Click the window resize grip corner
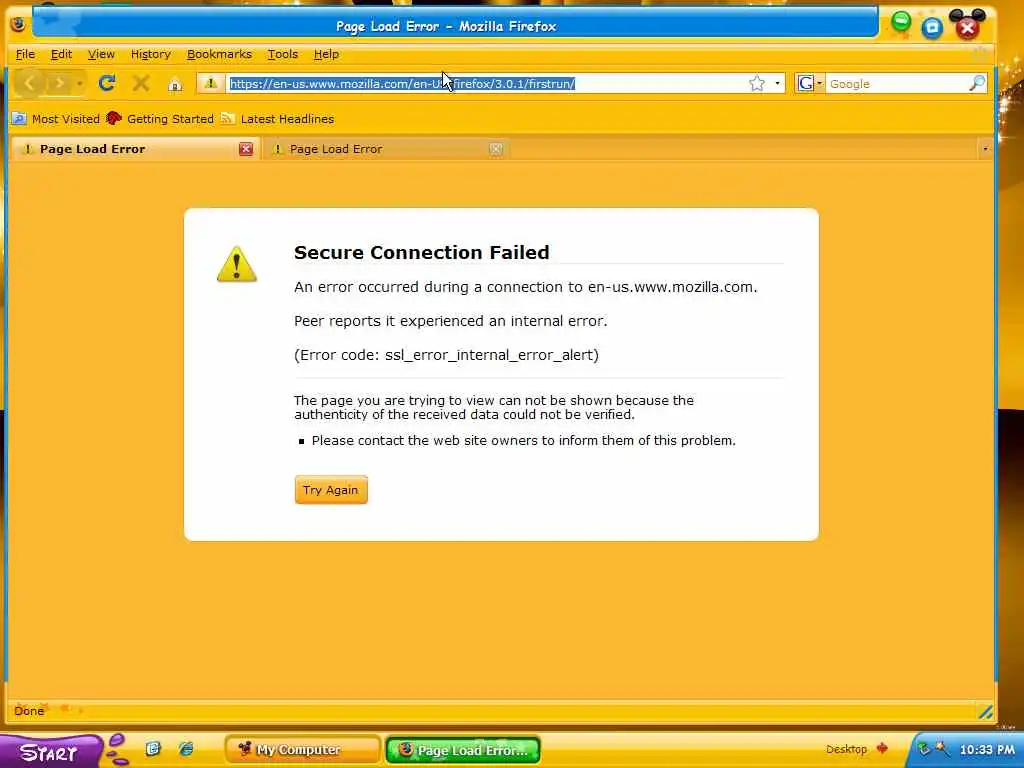Image resolution: width=1024 pixels, height=768 pixels. pyautogui.click(x=985, y=712)
